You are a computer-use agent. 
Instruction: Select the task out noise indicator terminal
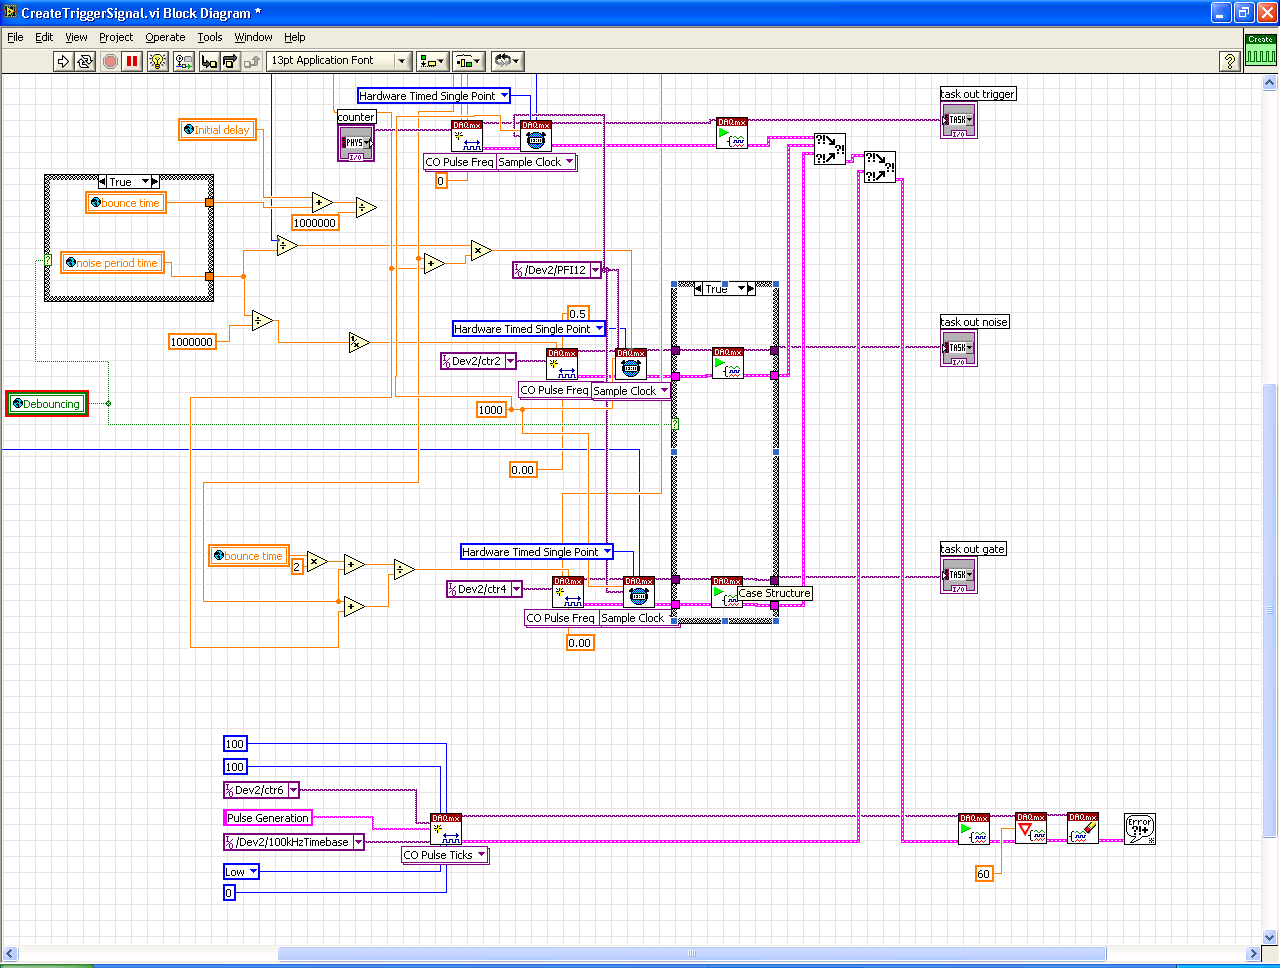(x=958, y=349)
